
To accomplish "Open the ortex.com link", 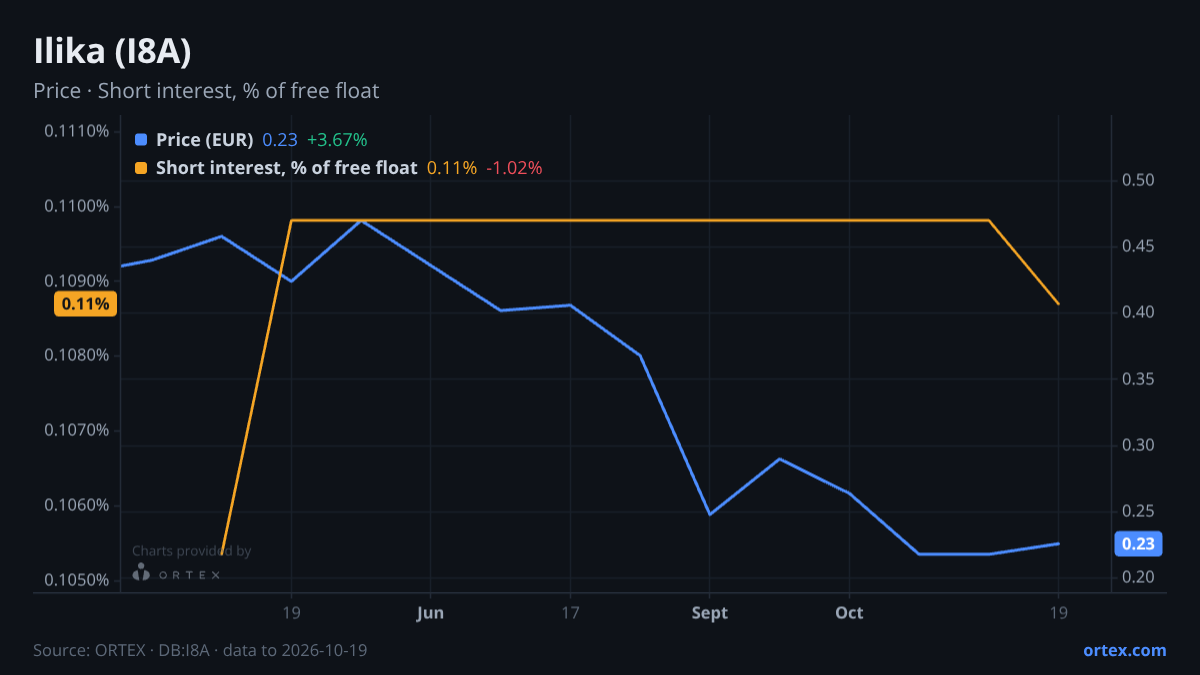I will (1125, 650).
